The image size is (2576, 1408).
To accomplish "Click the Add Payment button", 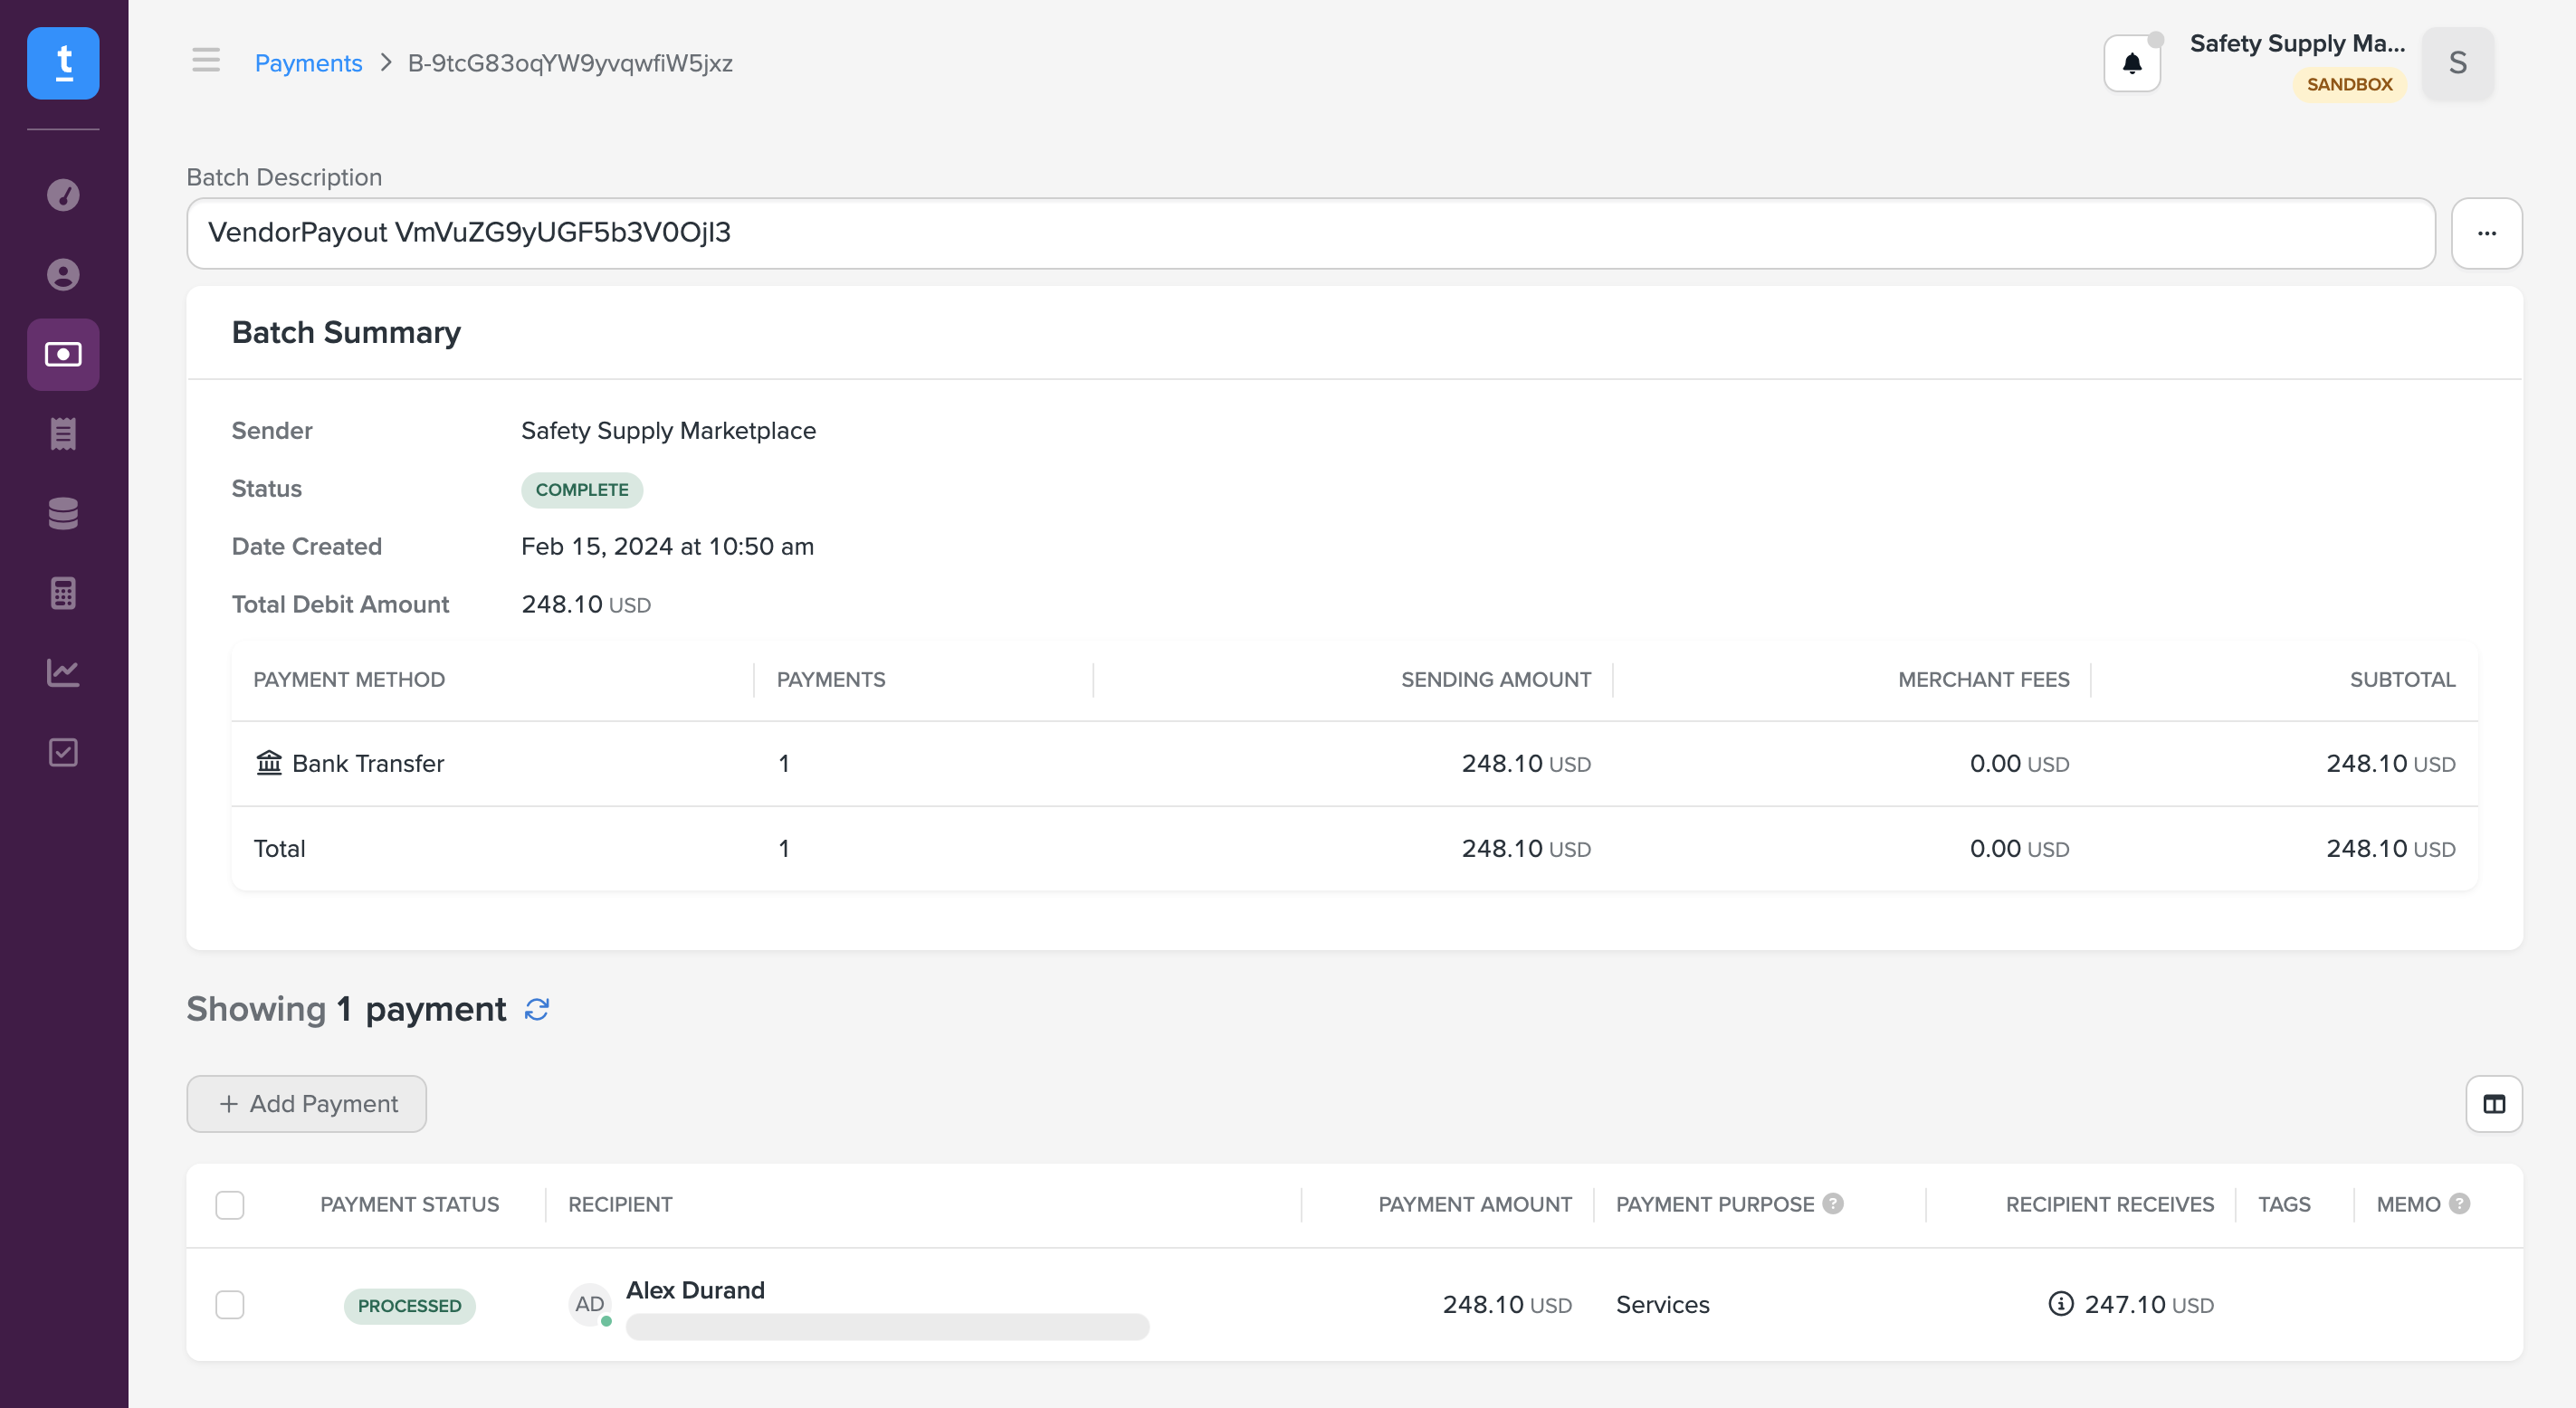I will pyautogui.click(x=307, y=1104).
